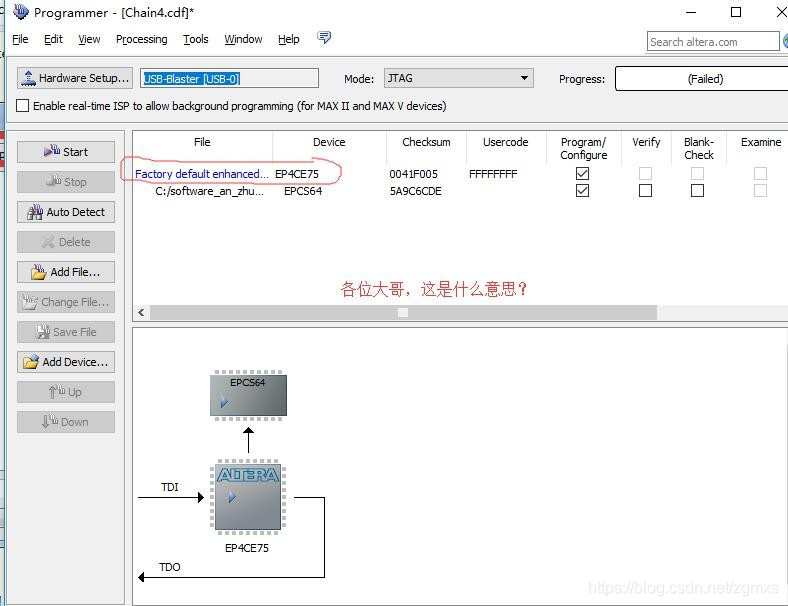Open the Add Device dialog
Image resolution: width=788 pixels, height=606 pixels.
click(66, 362)
